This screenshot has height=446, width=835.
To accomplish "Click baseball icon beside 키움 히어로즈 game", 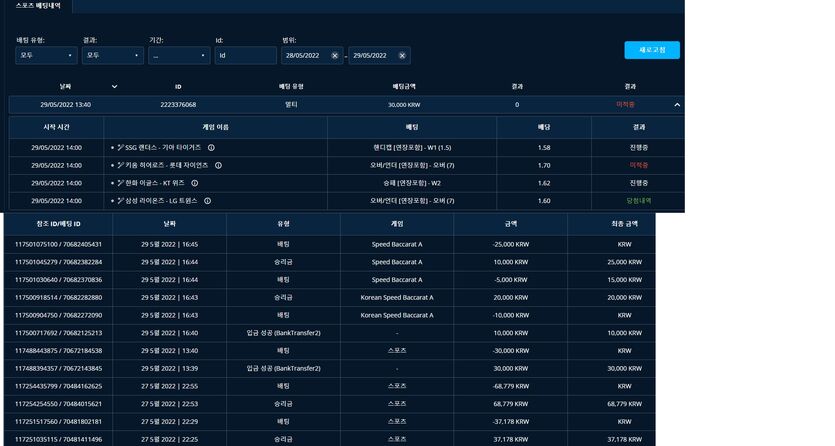I will coord(120,166).
